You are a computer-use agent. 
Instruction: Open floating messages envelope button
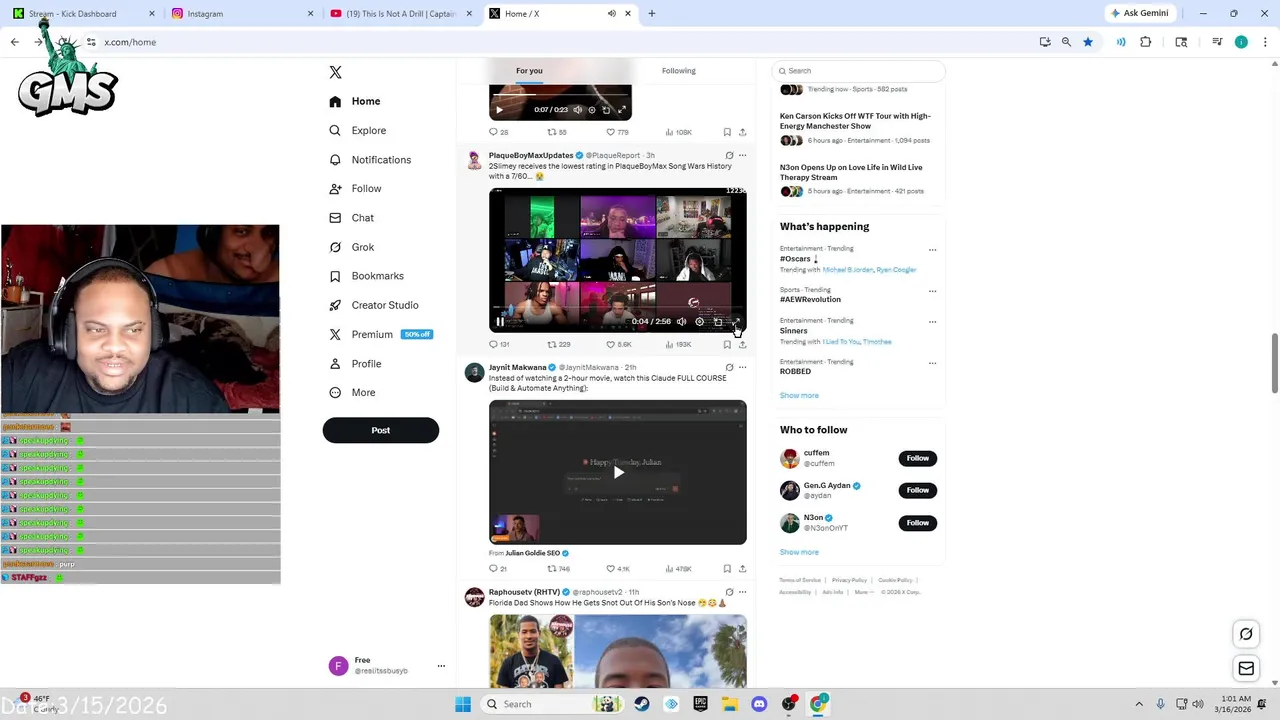pos(1246,668)
